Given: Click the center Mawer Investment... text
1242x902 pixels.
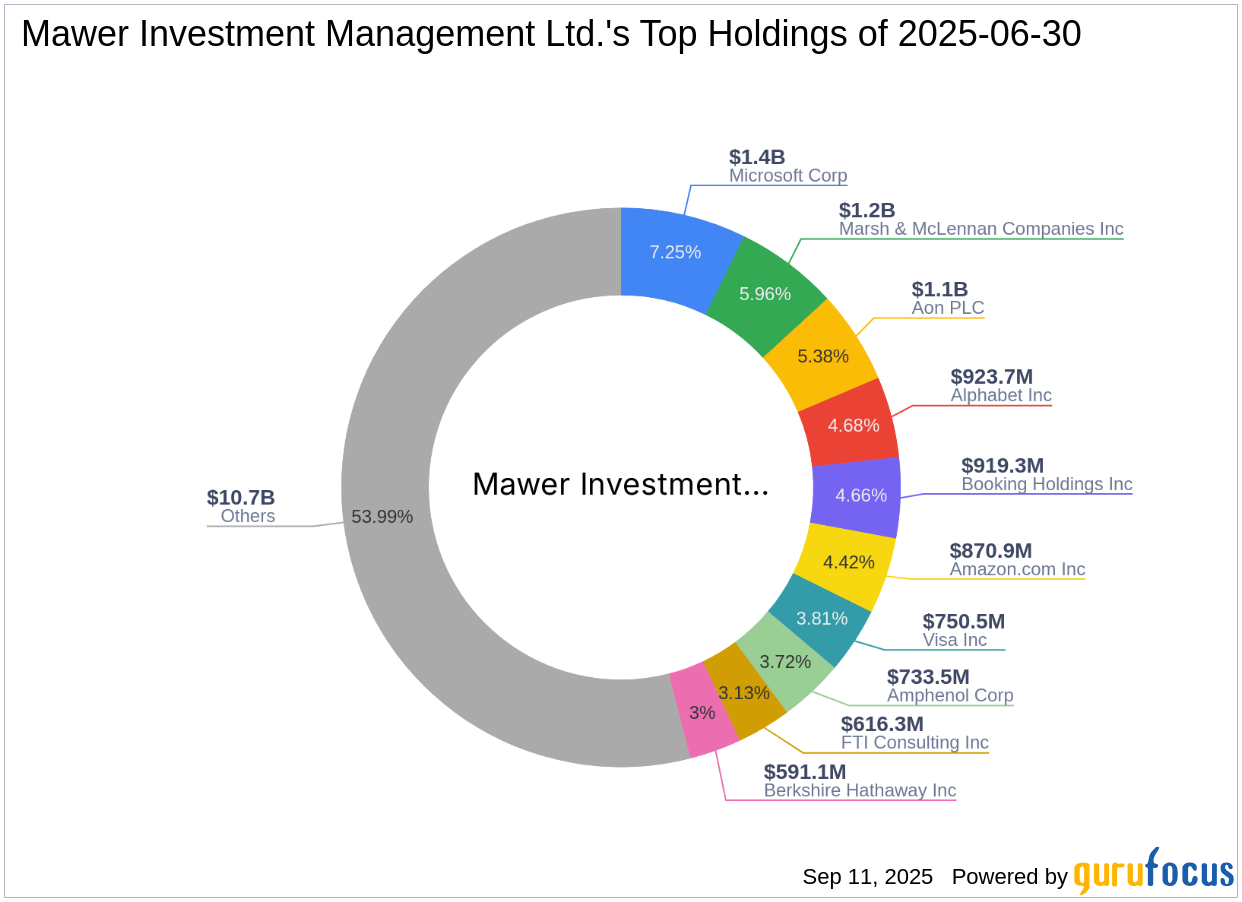Looking at the screenshot, I should pos(621,484).
